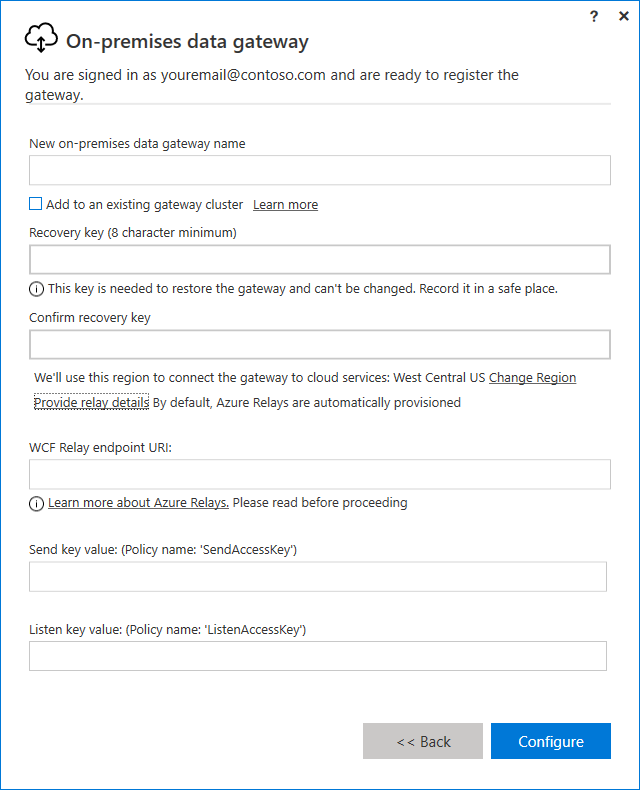Click info icon beside recovery key note
This screenshot has height=790, width=640.
point(37,289)
